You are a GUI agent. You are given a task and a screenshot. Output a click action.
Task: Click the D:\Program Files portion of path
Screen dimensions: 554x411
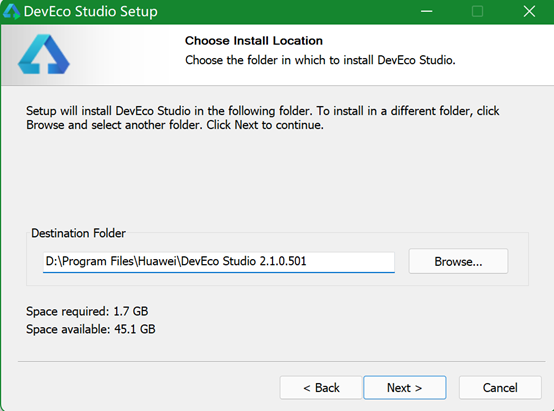[90, 262]
